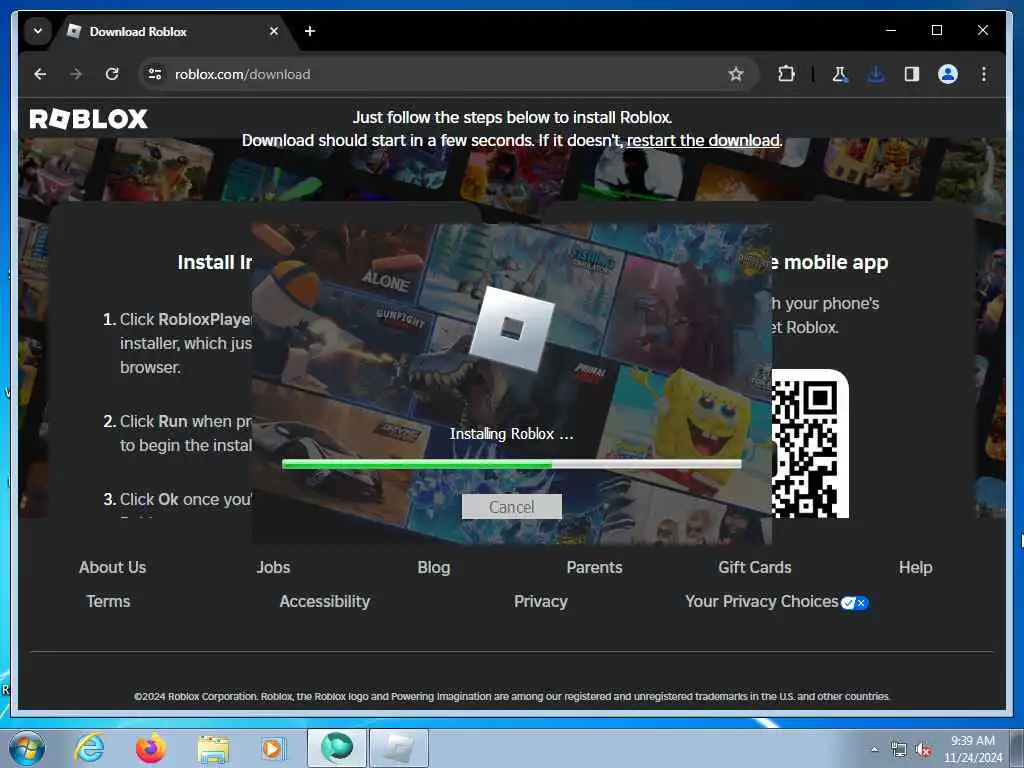
Task: Open the Windows Start menu
Action: [27, 748]
